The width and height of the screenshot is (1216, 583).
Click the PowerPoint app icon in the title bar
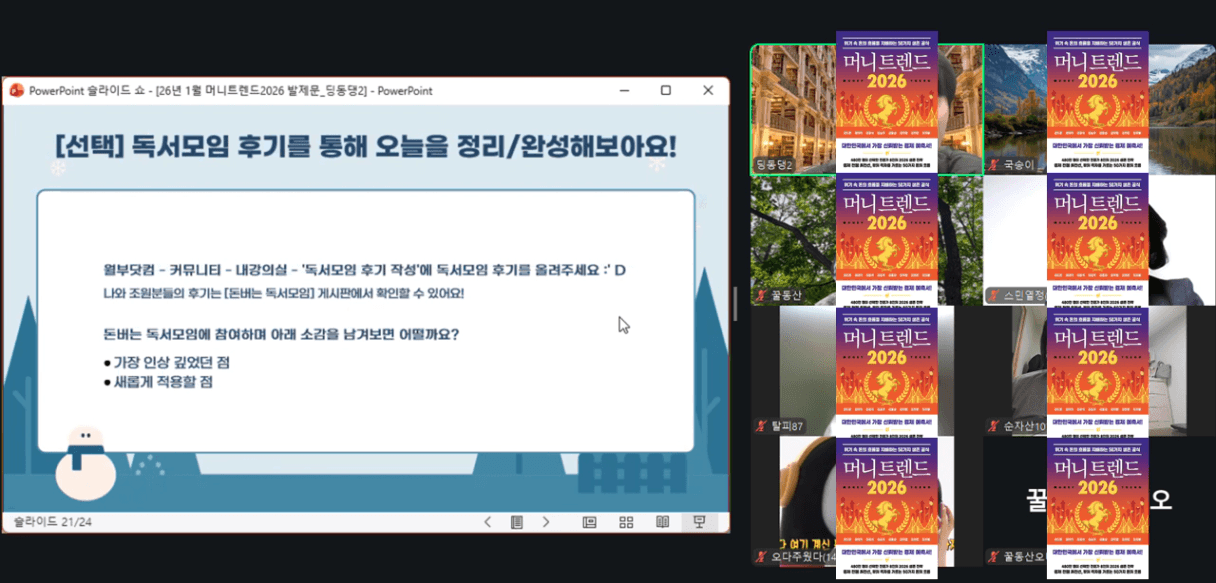(x=16, y=90)
